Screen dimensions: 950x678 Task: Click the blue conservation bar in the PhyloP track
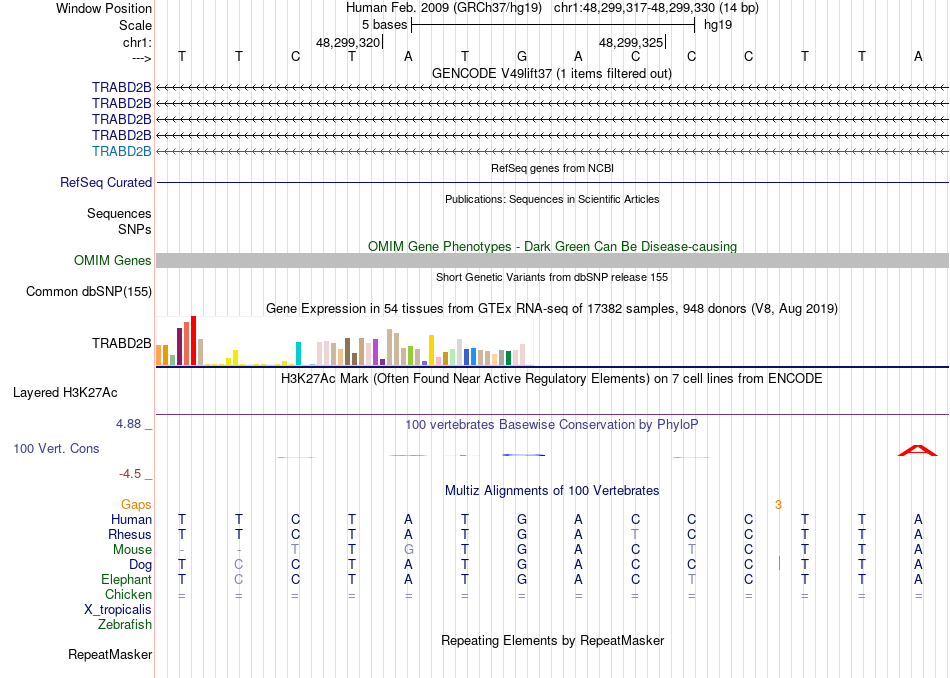click(x=523, y=455)
